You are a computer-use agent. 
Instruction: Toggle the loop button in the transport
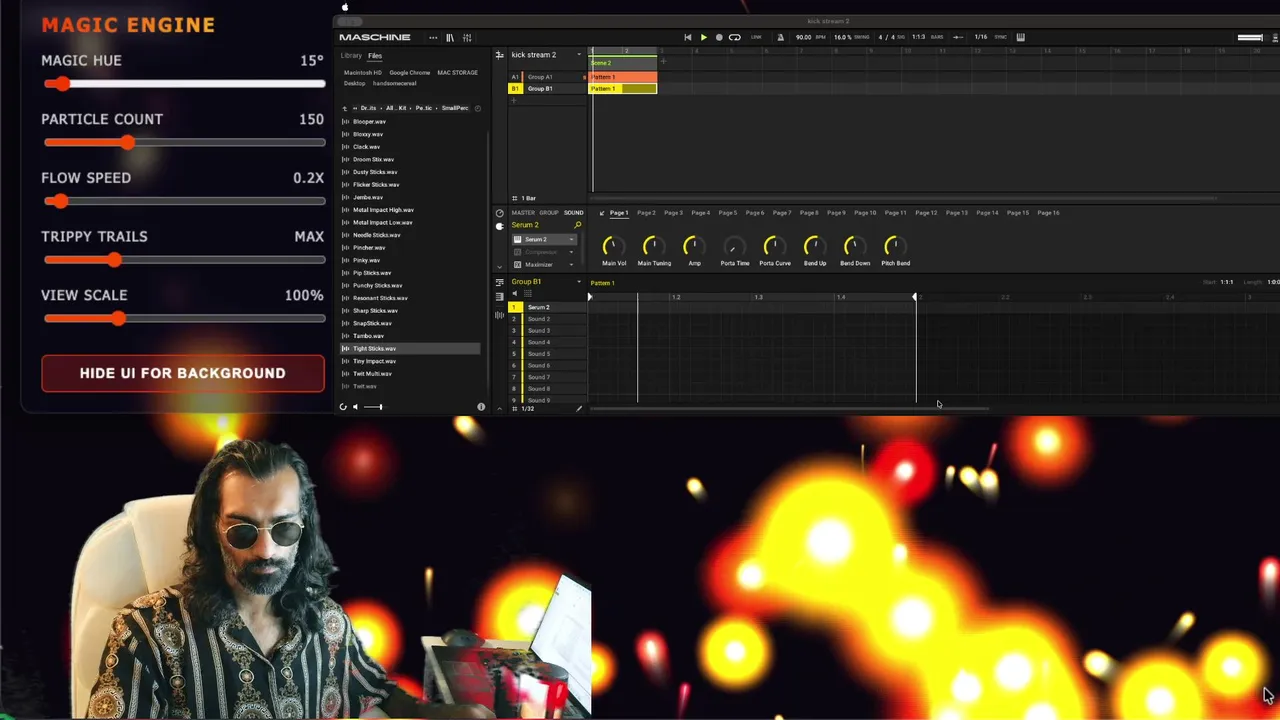735,37
